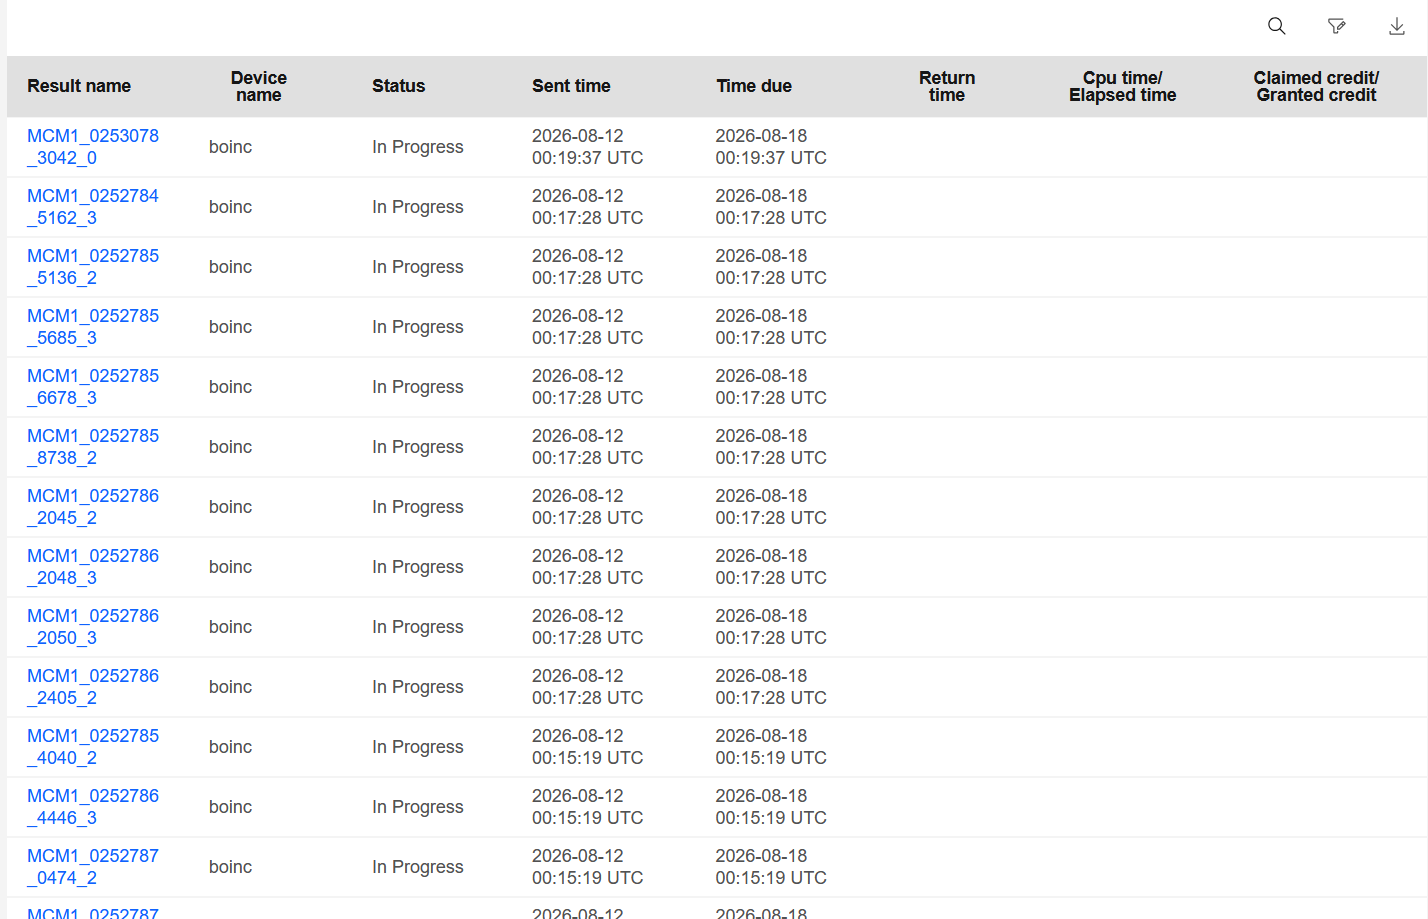This screenshot has width=1428, height=919.
Task: Open the filter funnel icon
Action: click(x=1337, y=26)
